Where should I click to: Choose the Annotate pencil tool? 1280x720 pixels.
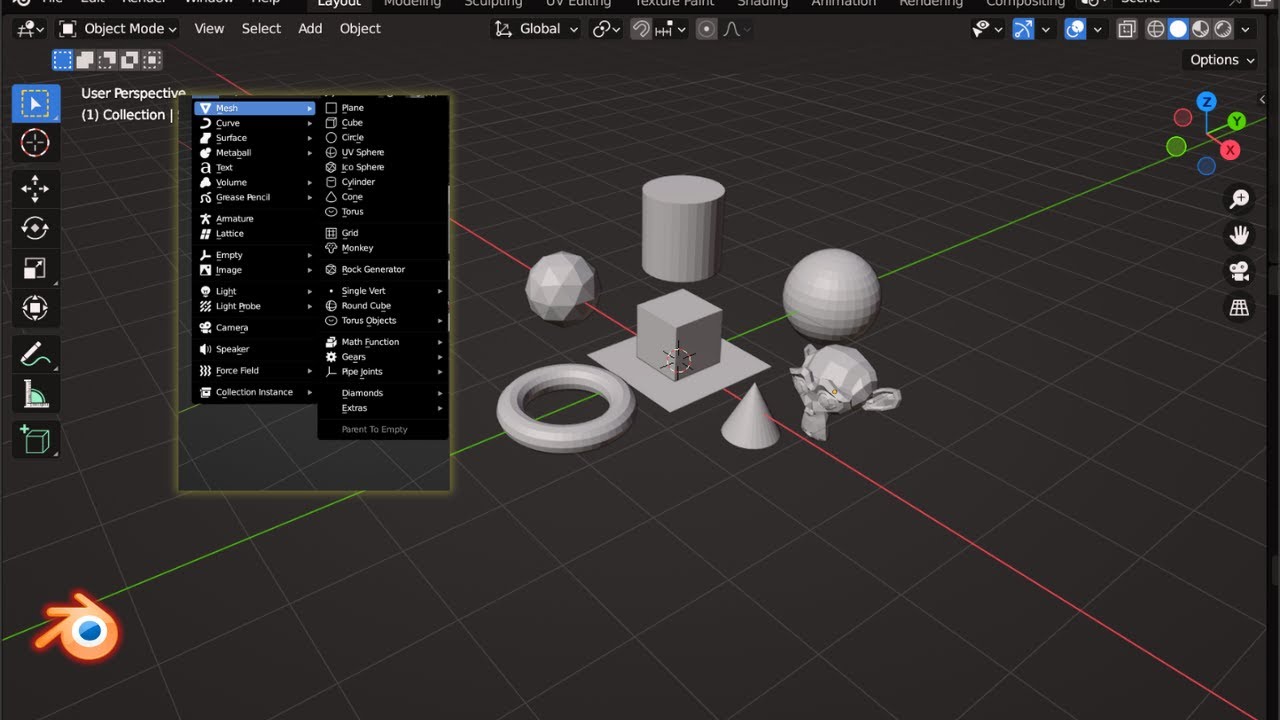tap(35, 354)
